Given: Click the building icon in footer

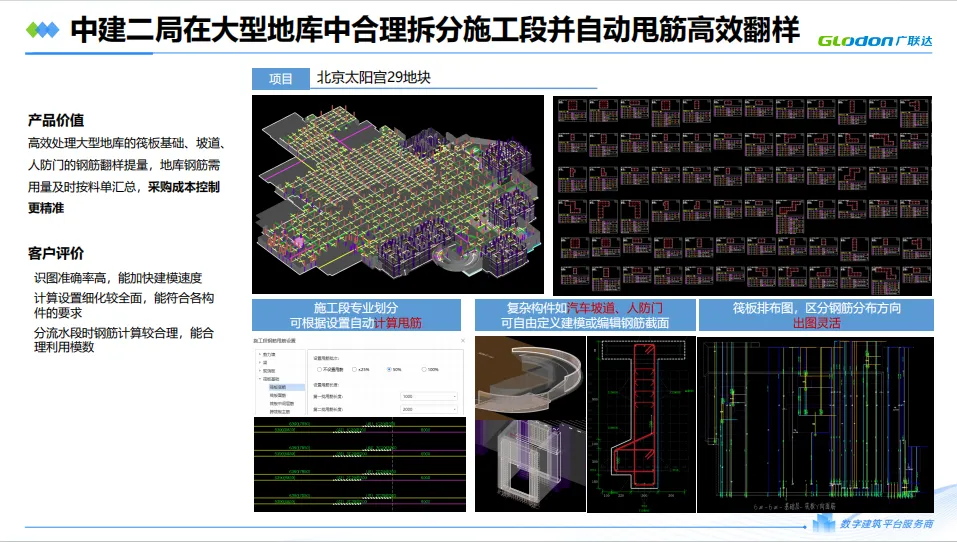Looking at the screenshot, I should coord(823,523).
